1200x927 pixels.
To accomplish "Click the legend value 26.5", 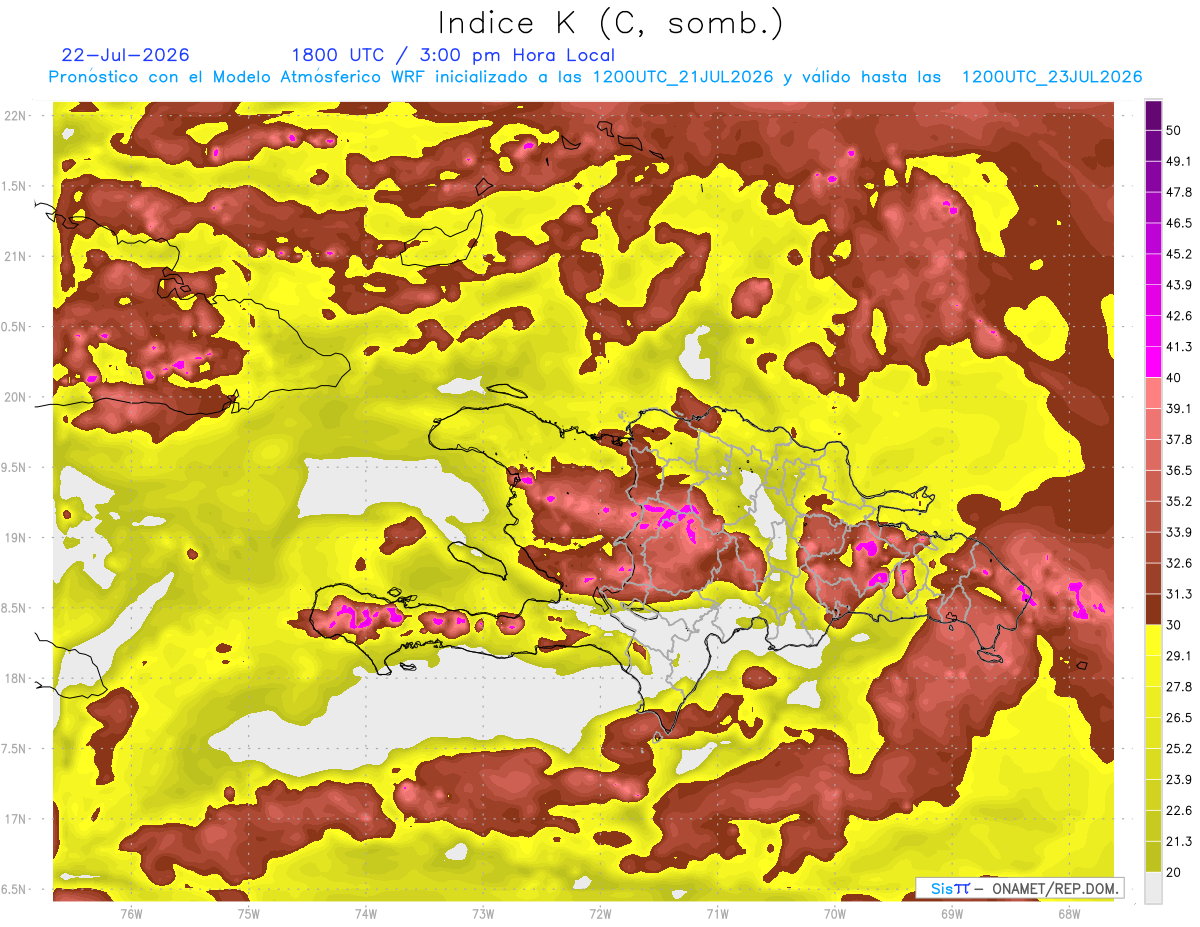I will (x=1178, y=717).
